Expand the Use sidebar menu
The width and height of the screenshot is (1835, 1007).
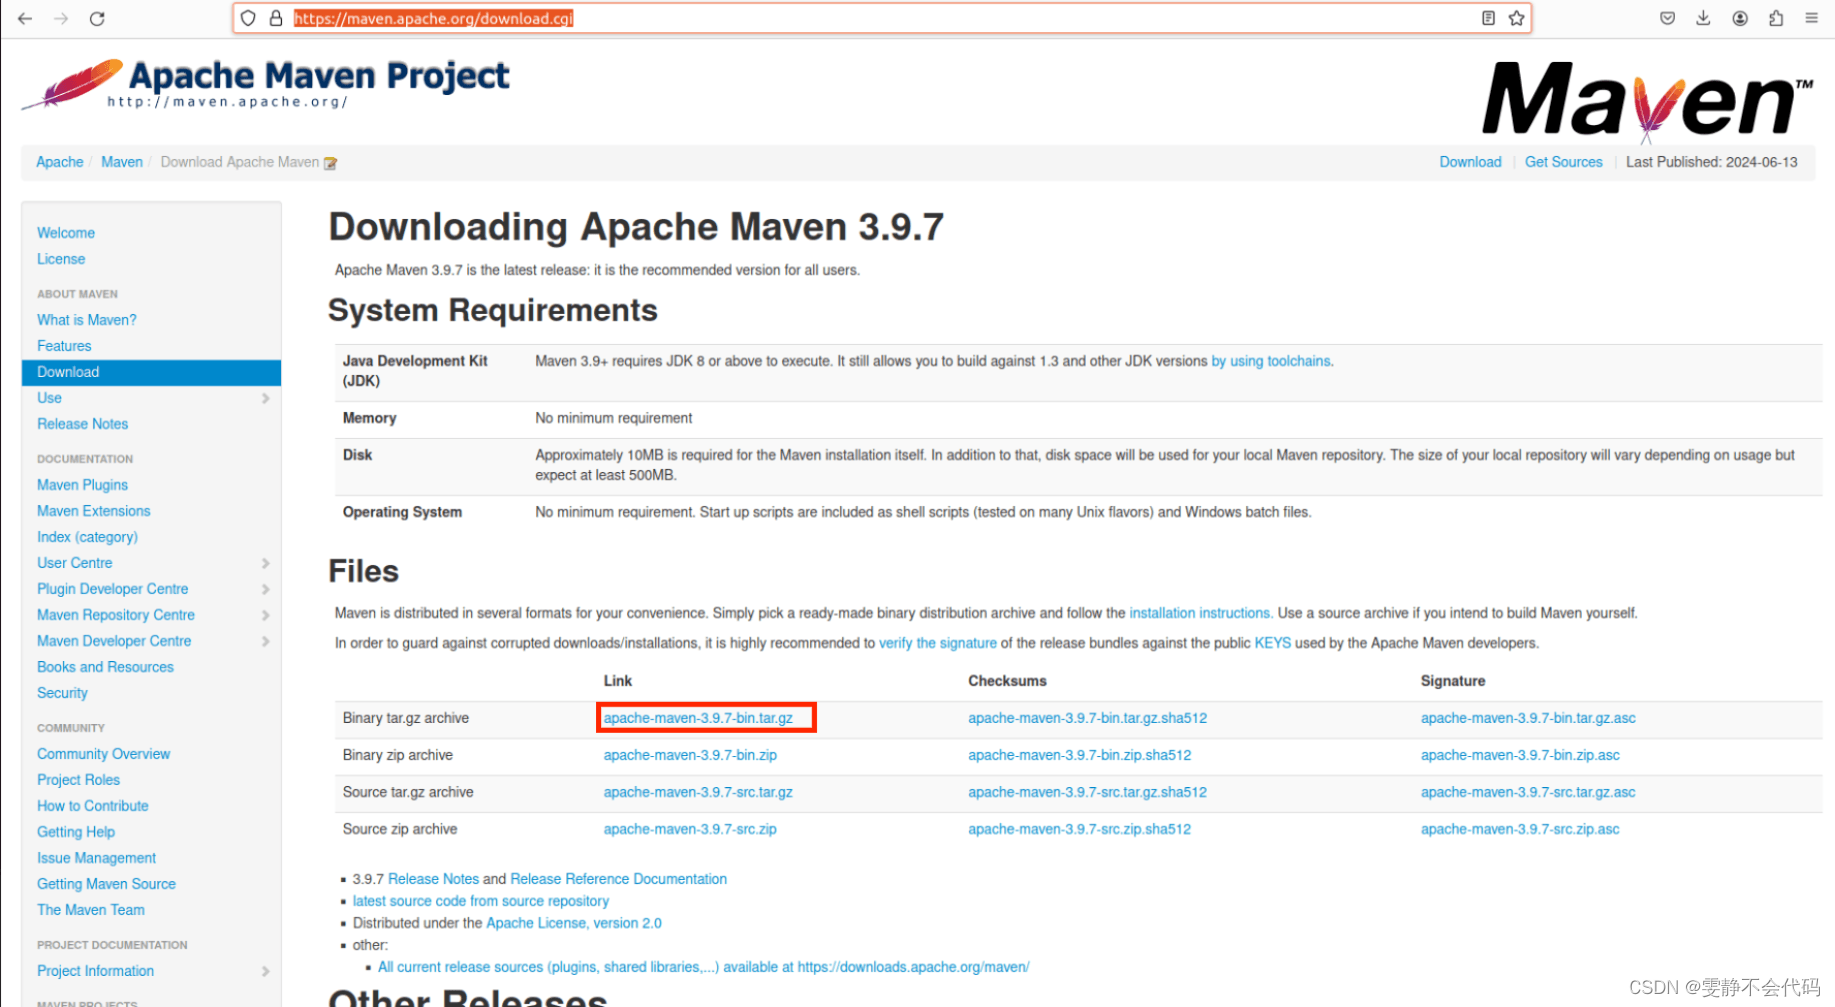pos(266,398)
